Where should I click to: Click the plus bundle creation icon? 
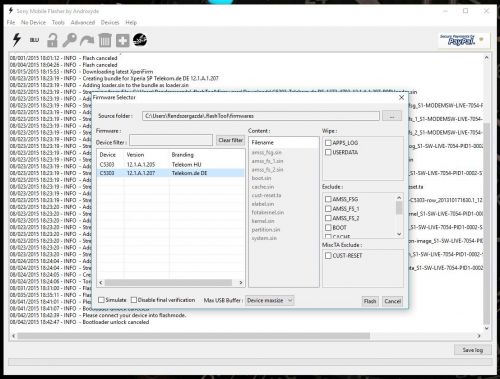[x=122, y=41]
